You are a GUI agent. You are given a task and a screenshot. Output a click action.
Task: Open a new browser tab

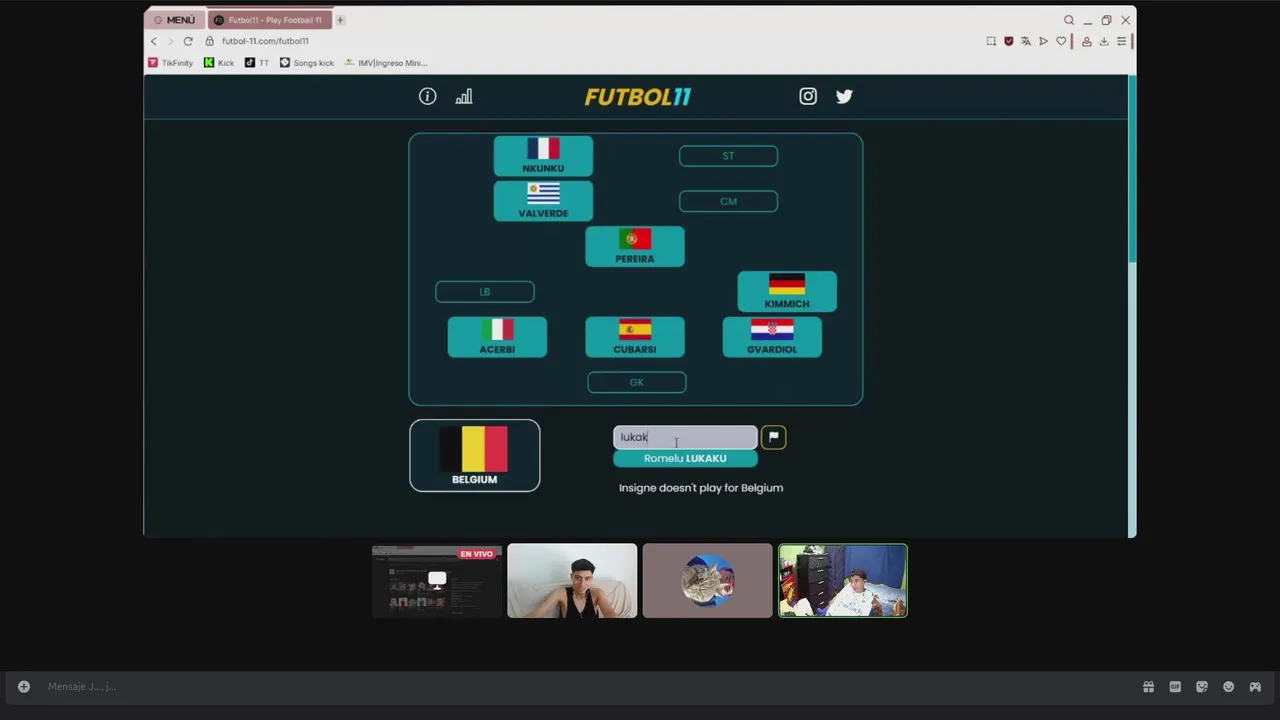pyautogui.click(x=340, y=20)
